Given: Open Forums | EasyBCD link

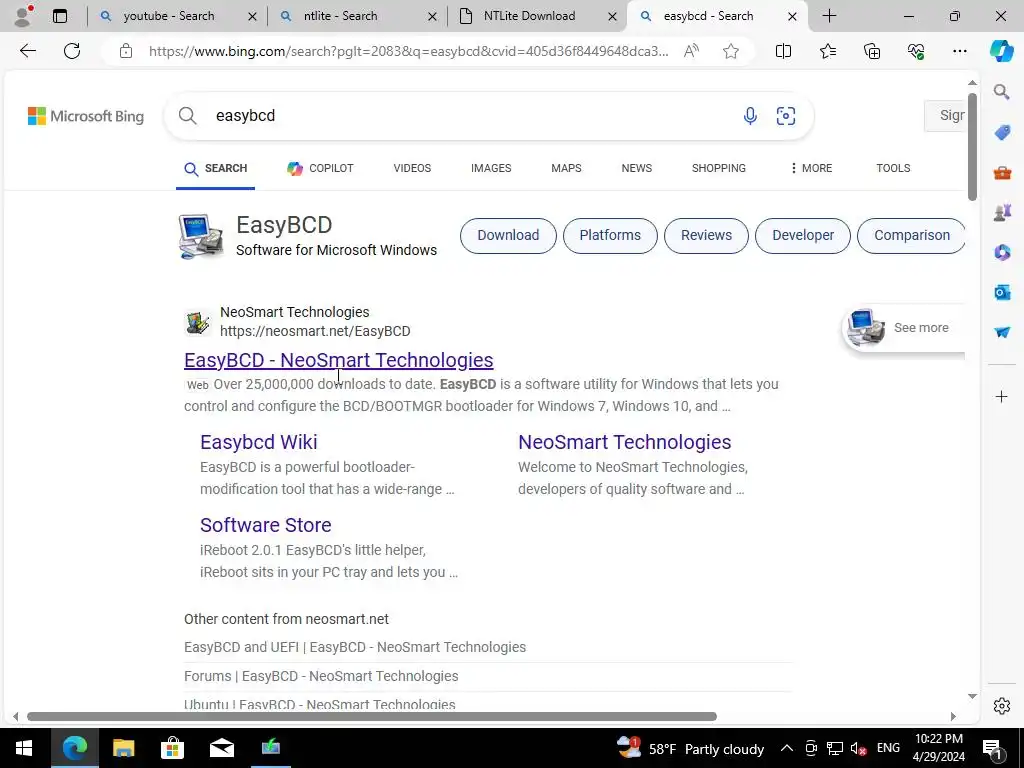Looking at the screenshot, I should click(321, 676).
